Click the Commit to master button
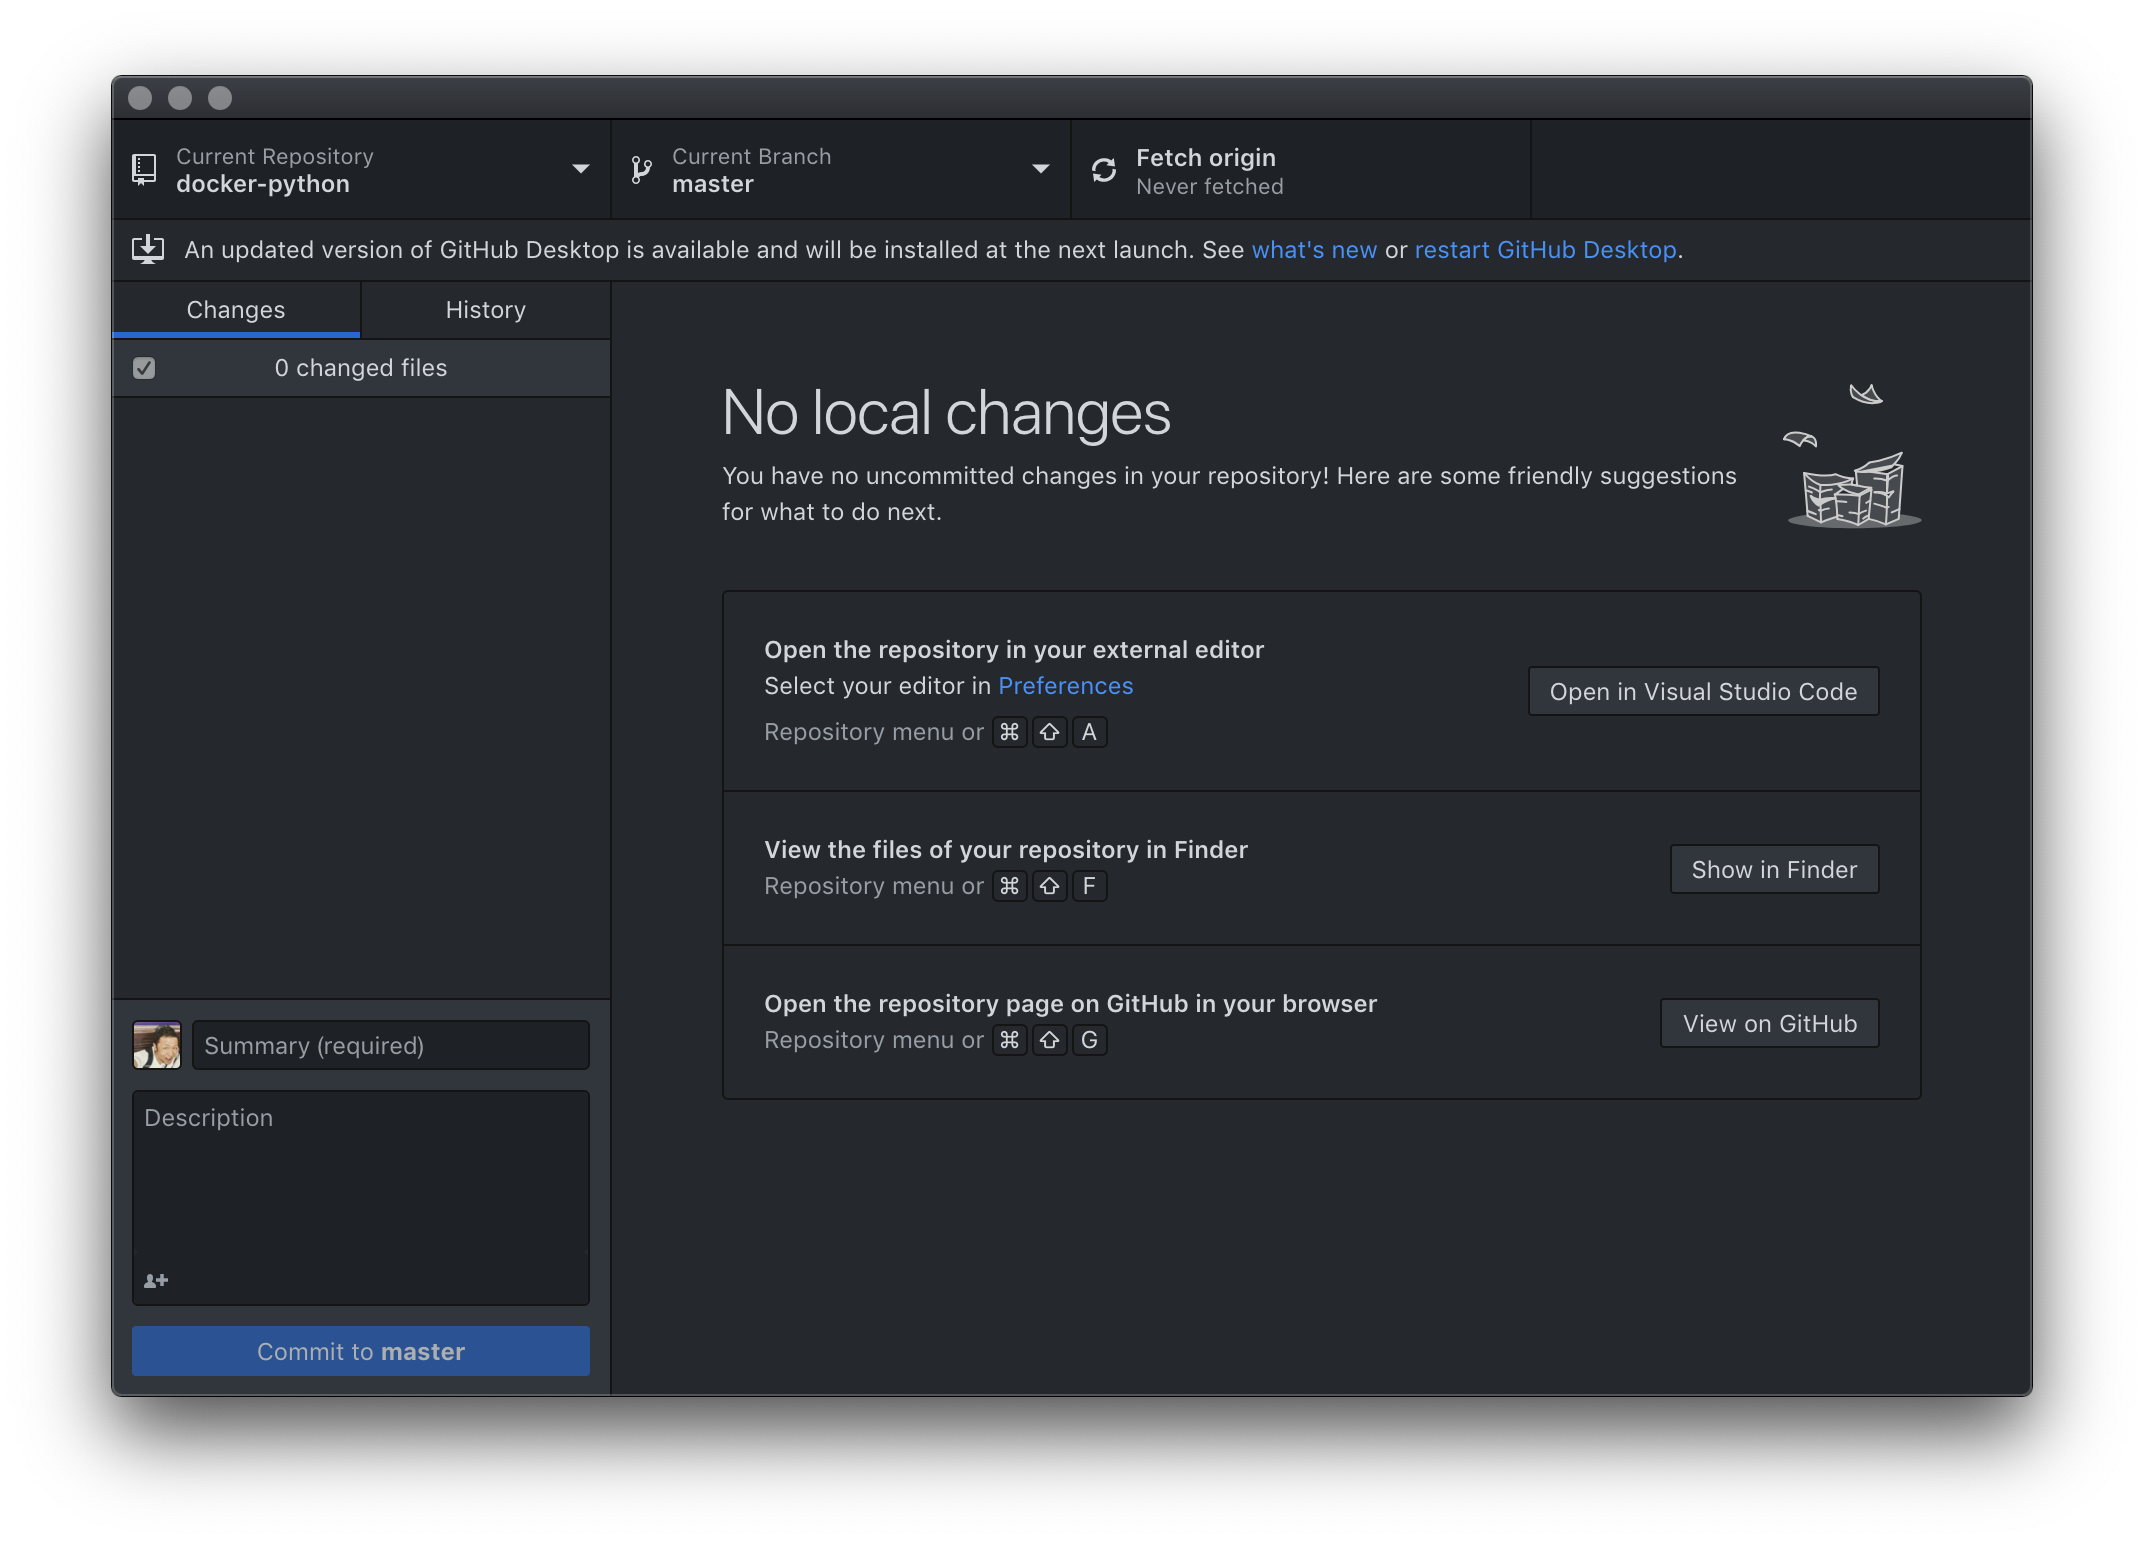 pyautogui.click(x=361, y=1351)
